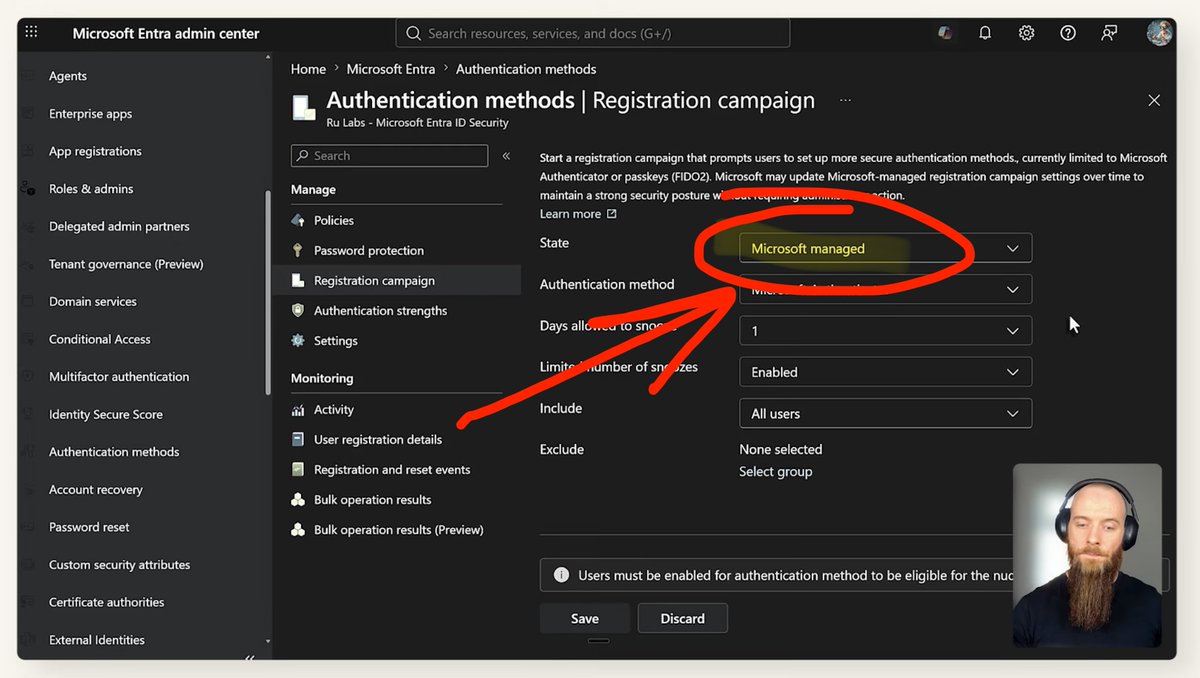Close the Registration campaign blade
Image resolution: width=1200 pixels, height=678 pixels.
(1154, 100)
